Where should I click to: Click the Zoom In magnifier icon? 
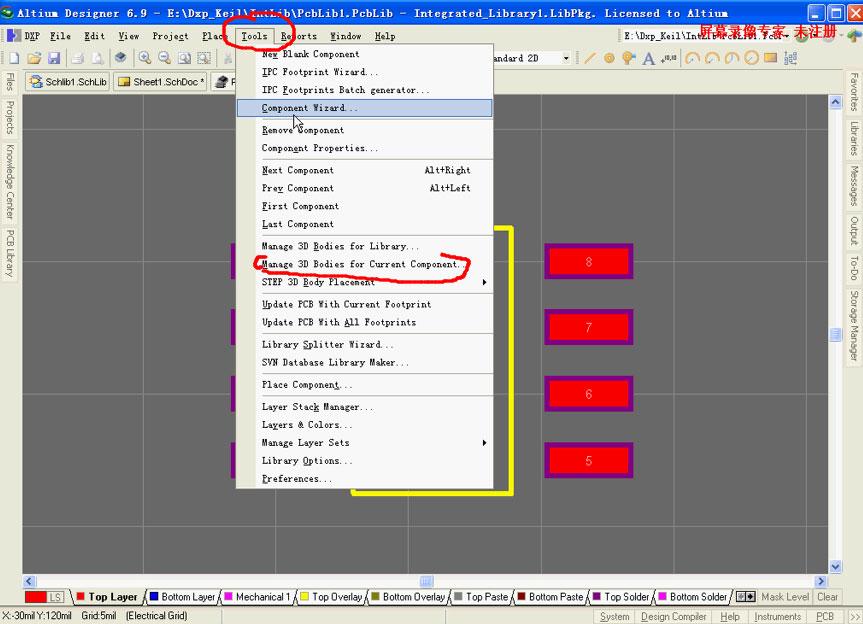[x=145, y=59]
